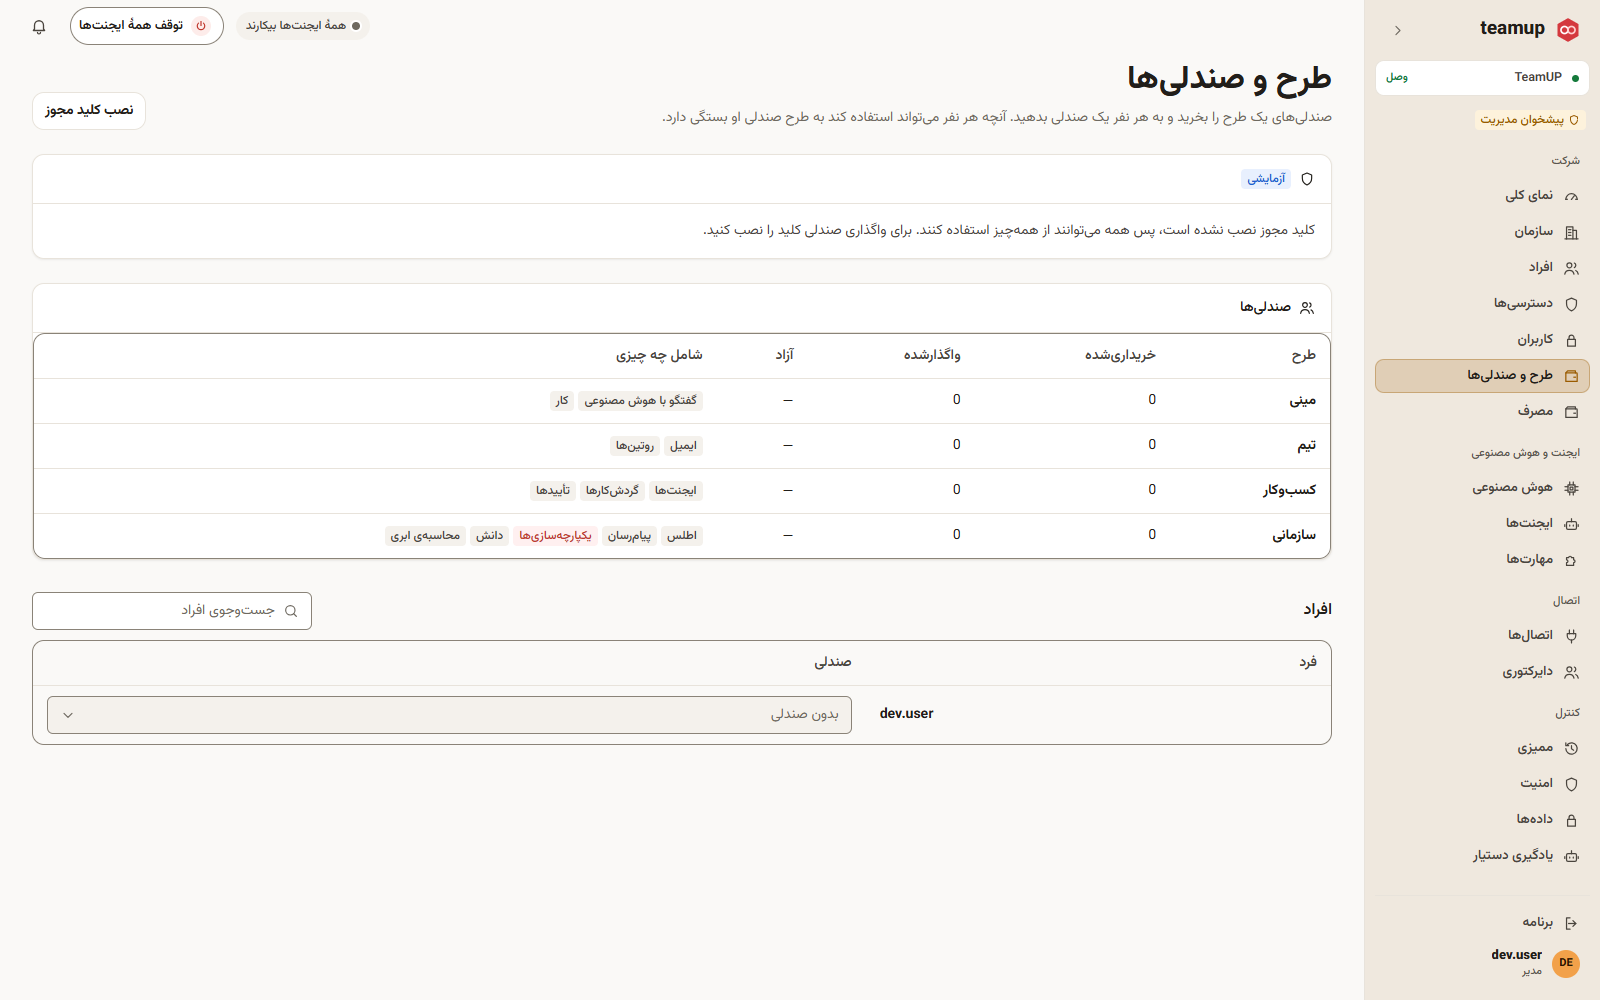This screenshot has height=1000, width=1600.
Task: Go to افراد in sidebar
Action: [1482, 268]
